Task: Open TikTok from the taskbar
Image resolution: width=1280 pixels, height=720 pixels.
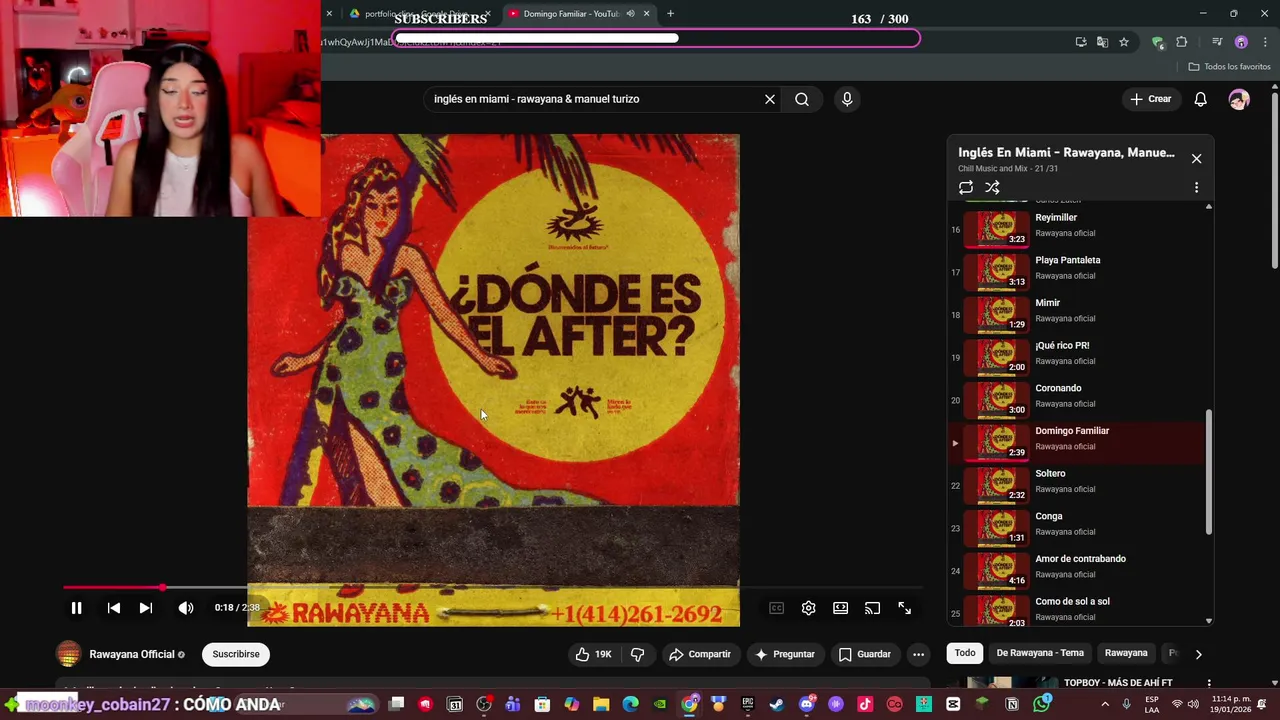Action: click(x=865, y=704)
